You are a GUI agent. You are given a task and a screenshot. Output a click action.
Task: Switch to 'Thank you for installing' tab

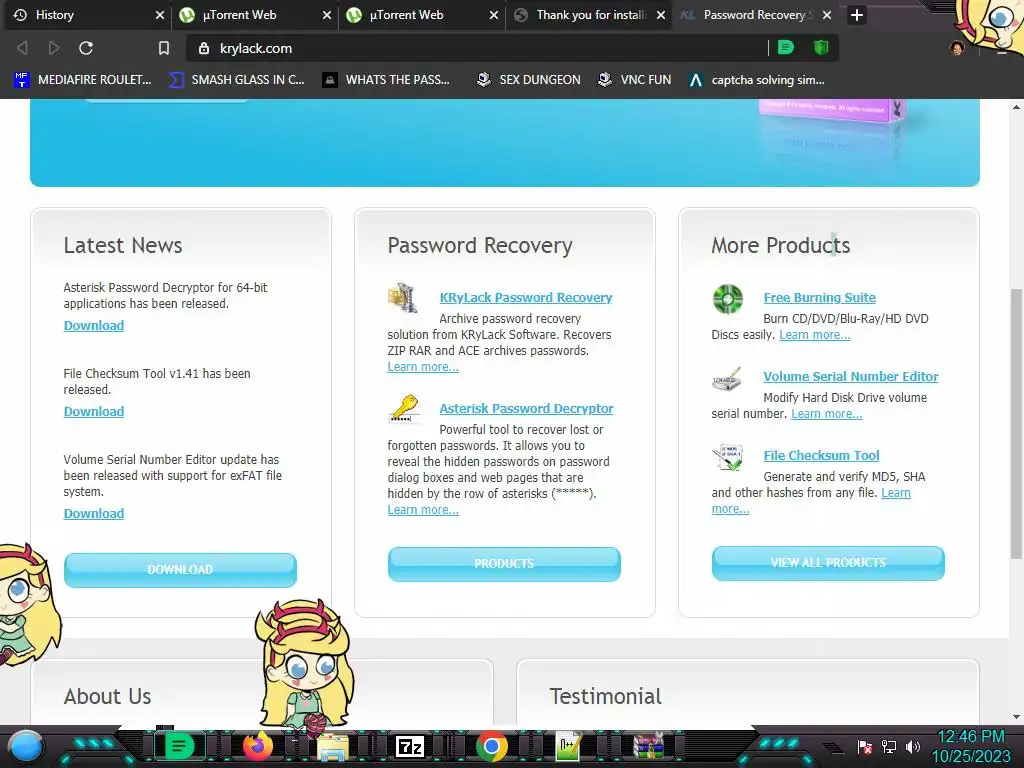[590, 15]
